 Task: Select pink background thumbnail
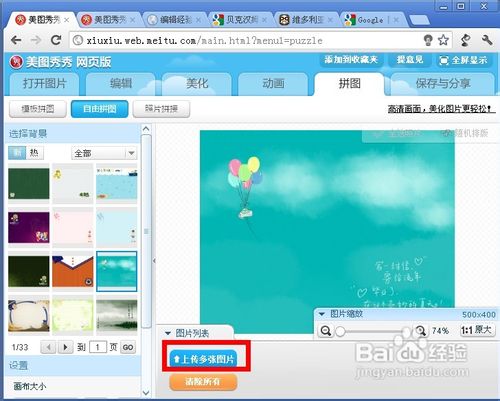click(73, 227)
